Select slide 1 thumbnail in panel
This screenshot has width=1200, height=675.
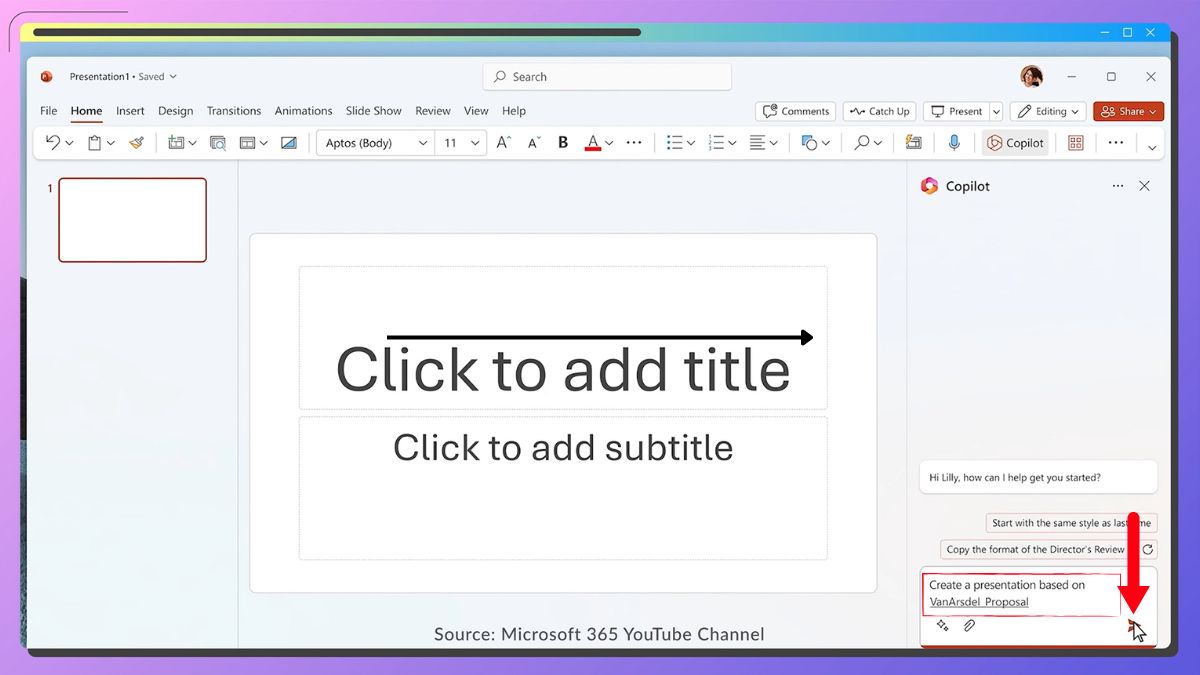pyautogui.click(x=132, y=220)
